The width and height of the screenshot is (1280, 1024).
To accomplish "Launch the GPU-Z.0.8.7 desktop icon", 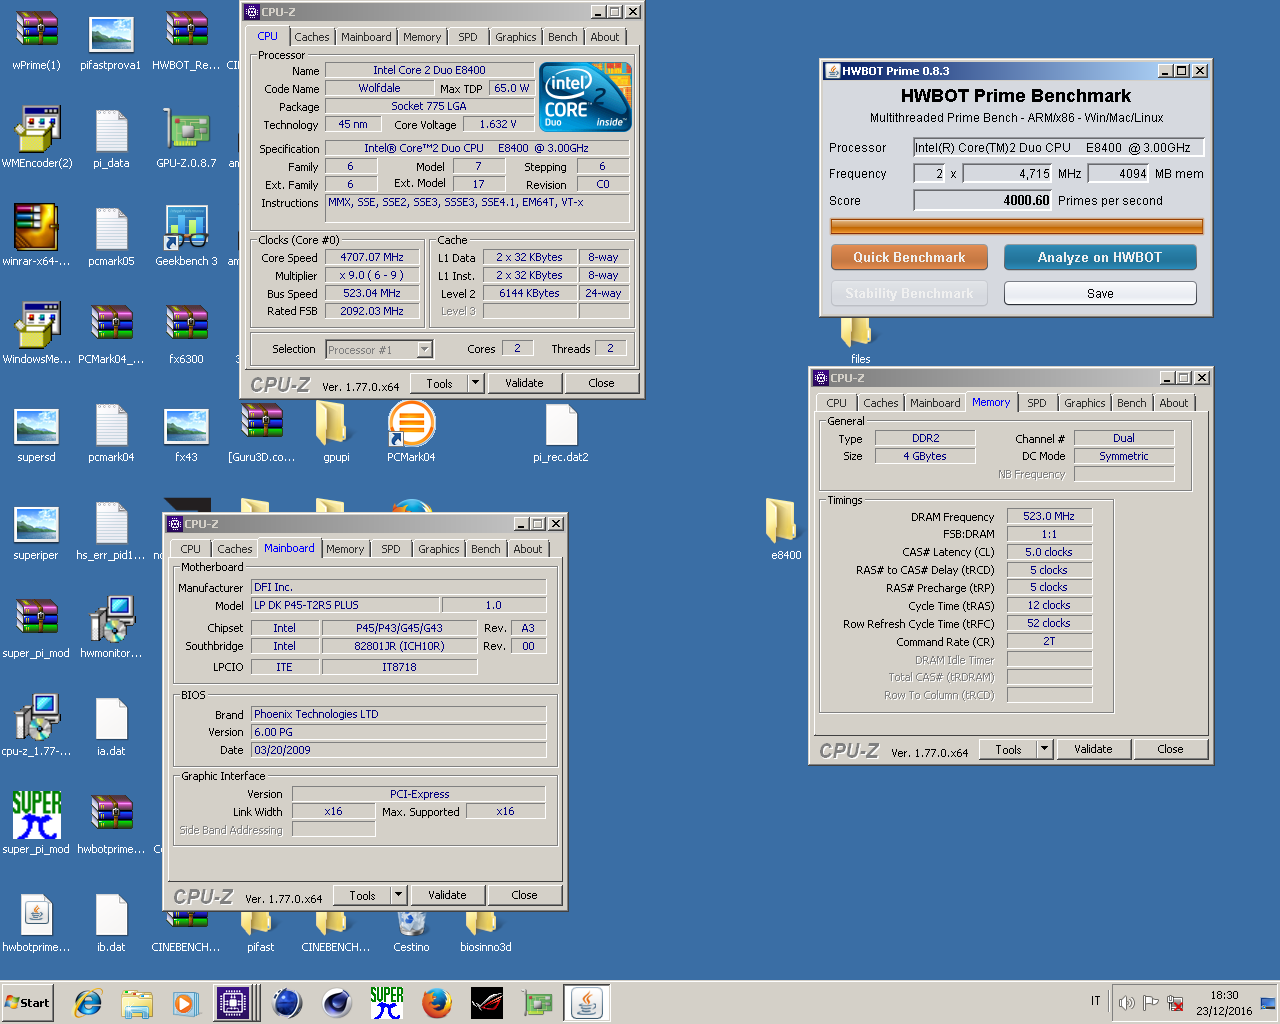I will click(186, 130).
